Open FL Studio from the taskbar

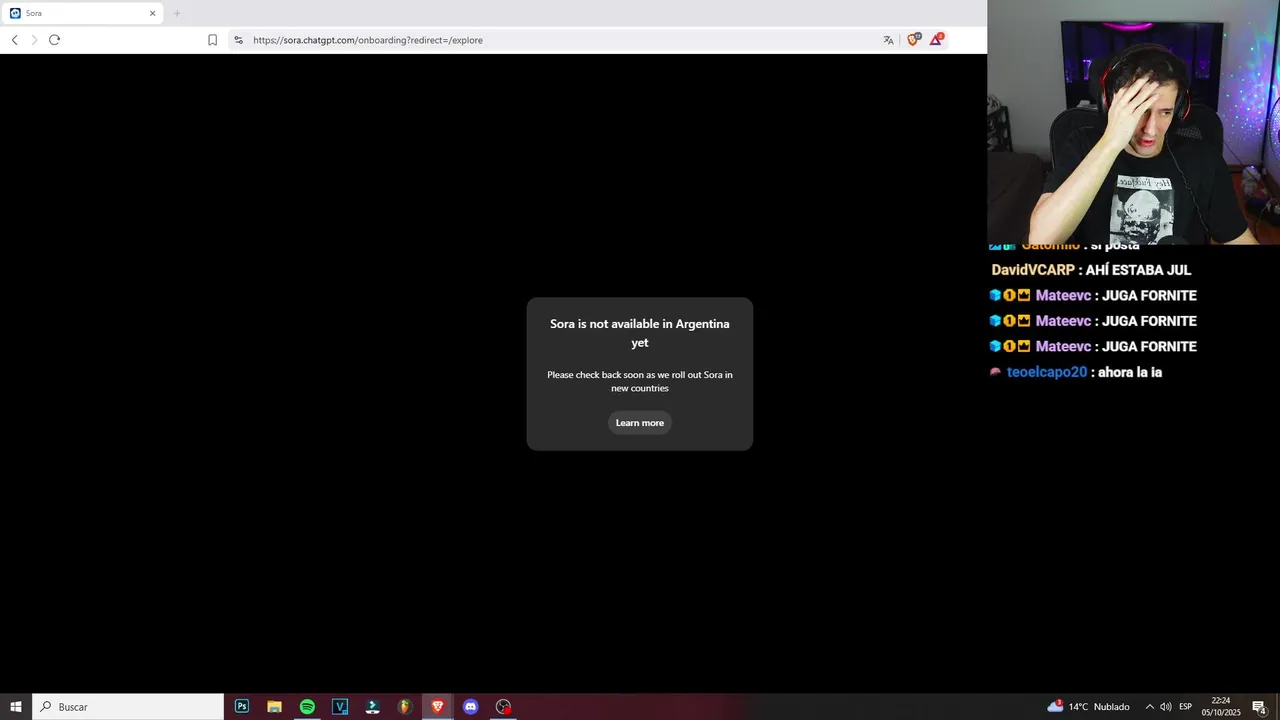point(405,707)
